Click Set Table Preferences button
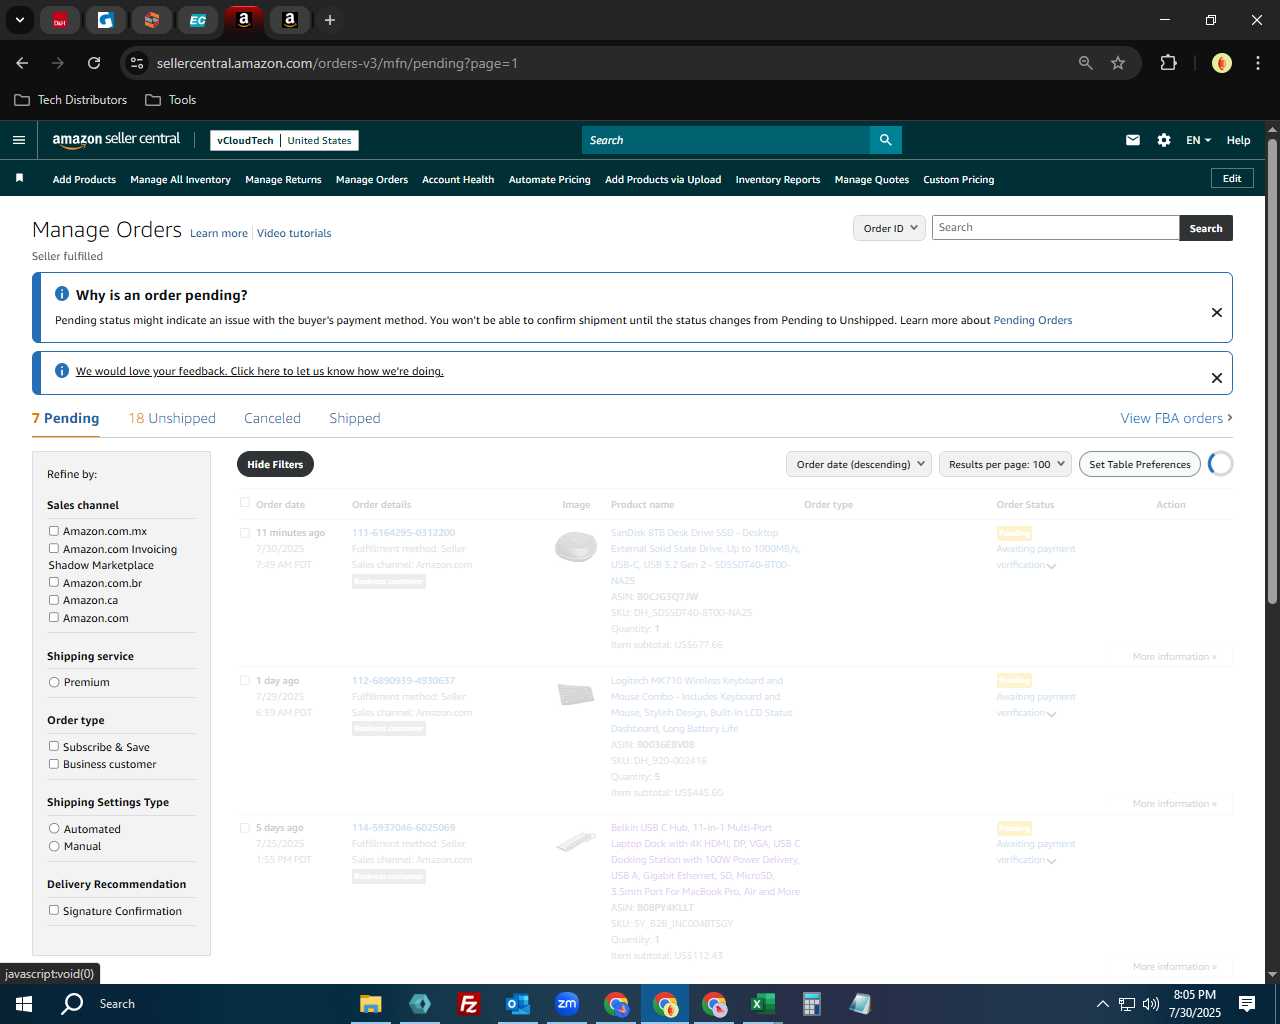 pyautogui.click(x=1140, y=464)
